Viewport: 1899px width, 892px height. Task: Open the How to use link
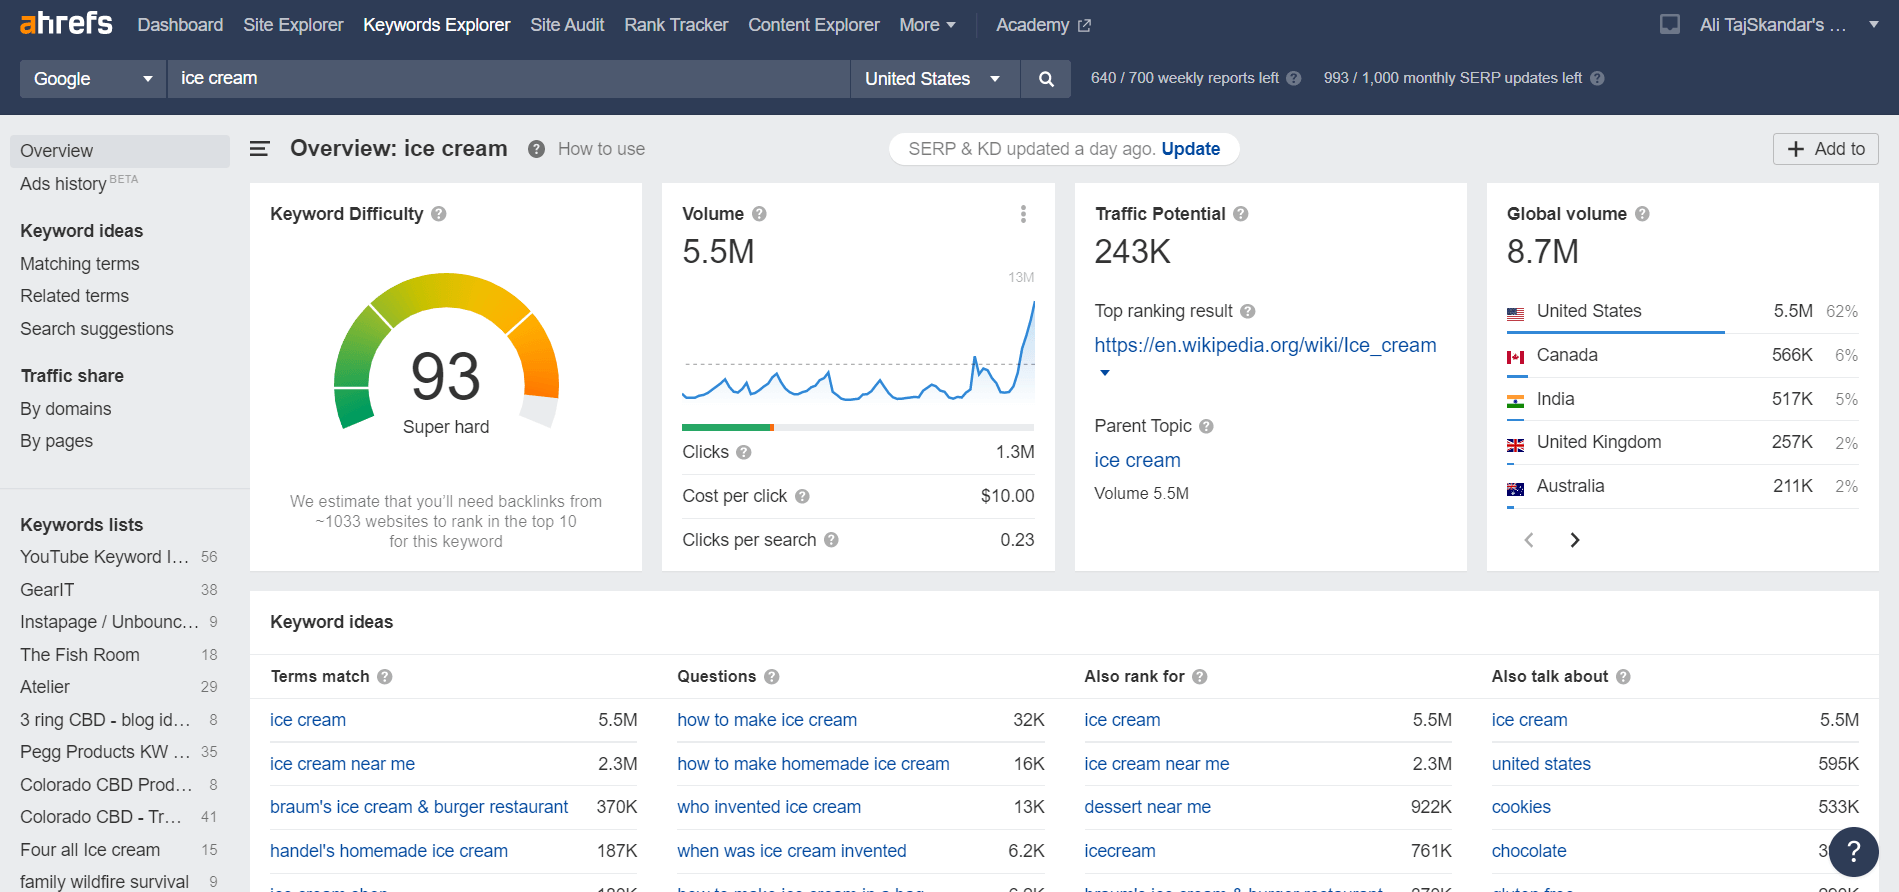click(601, 149)
